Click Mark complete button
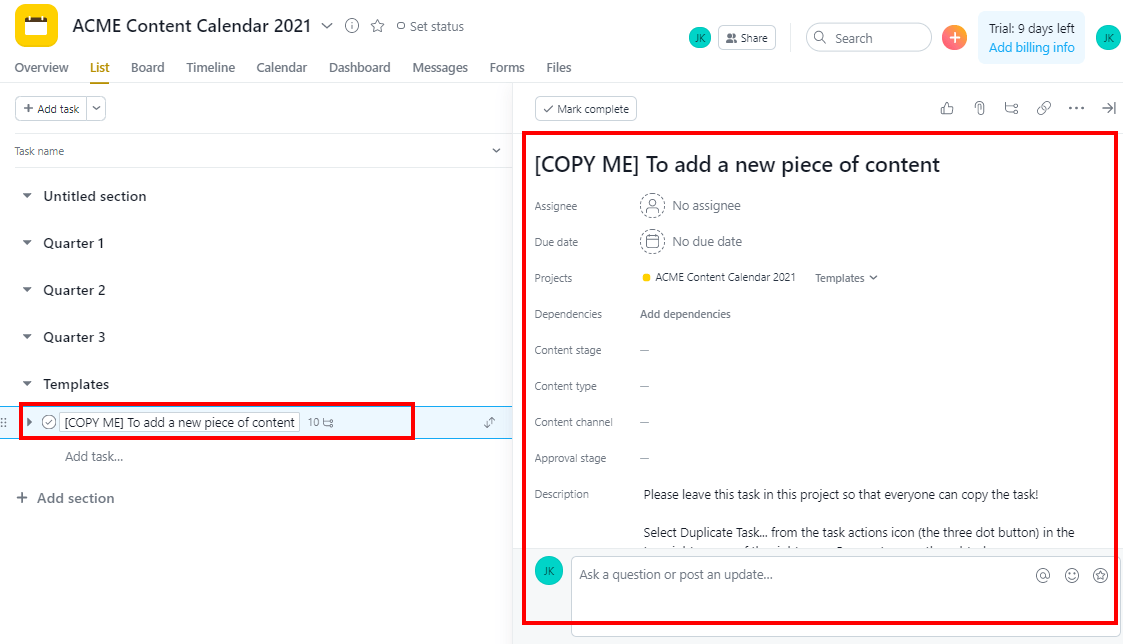 click(x=586, y=109)
